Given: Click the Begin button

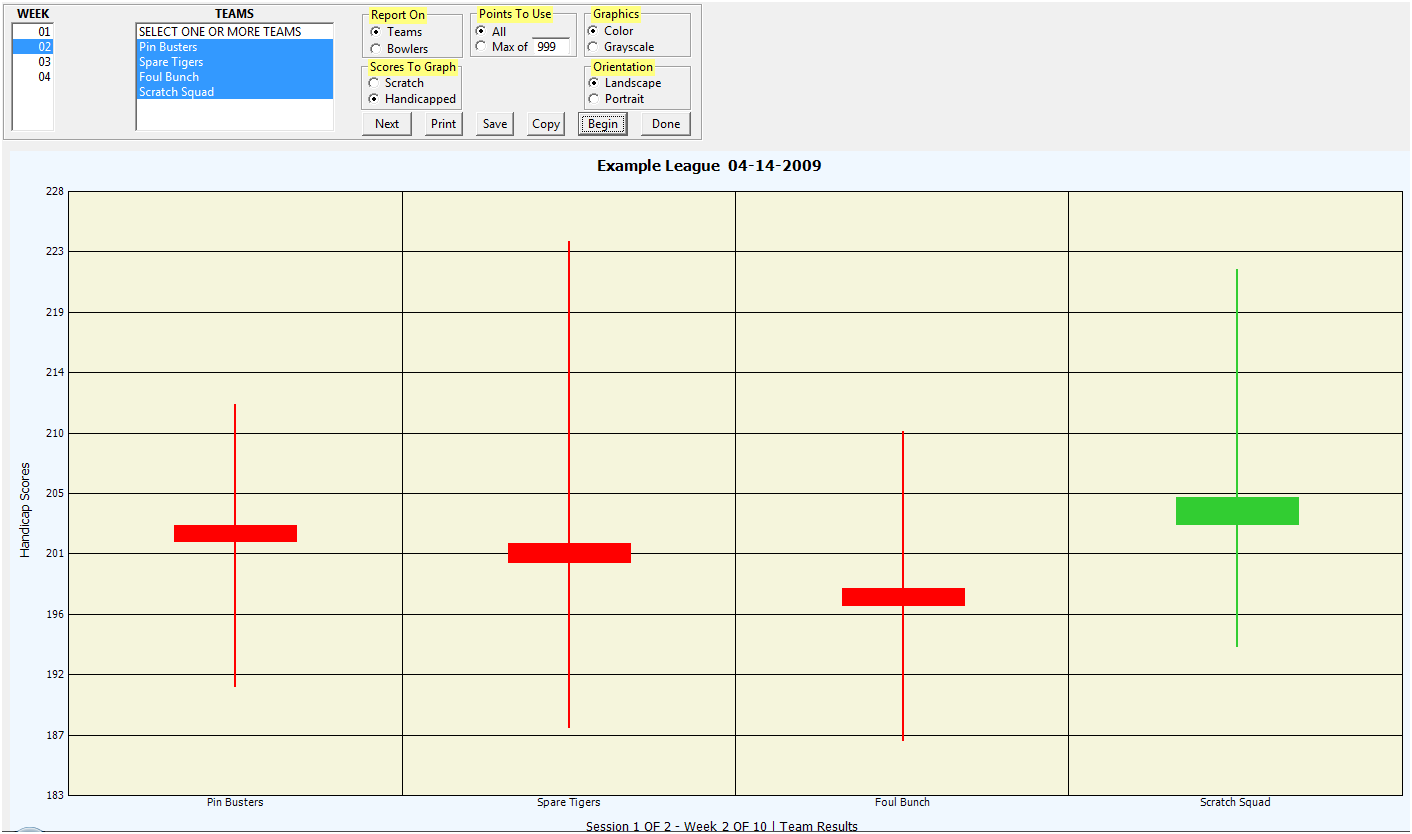Looking at the screenshot, I should pos(603,124).
